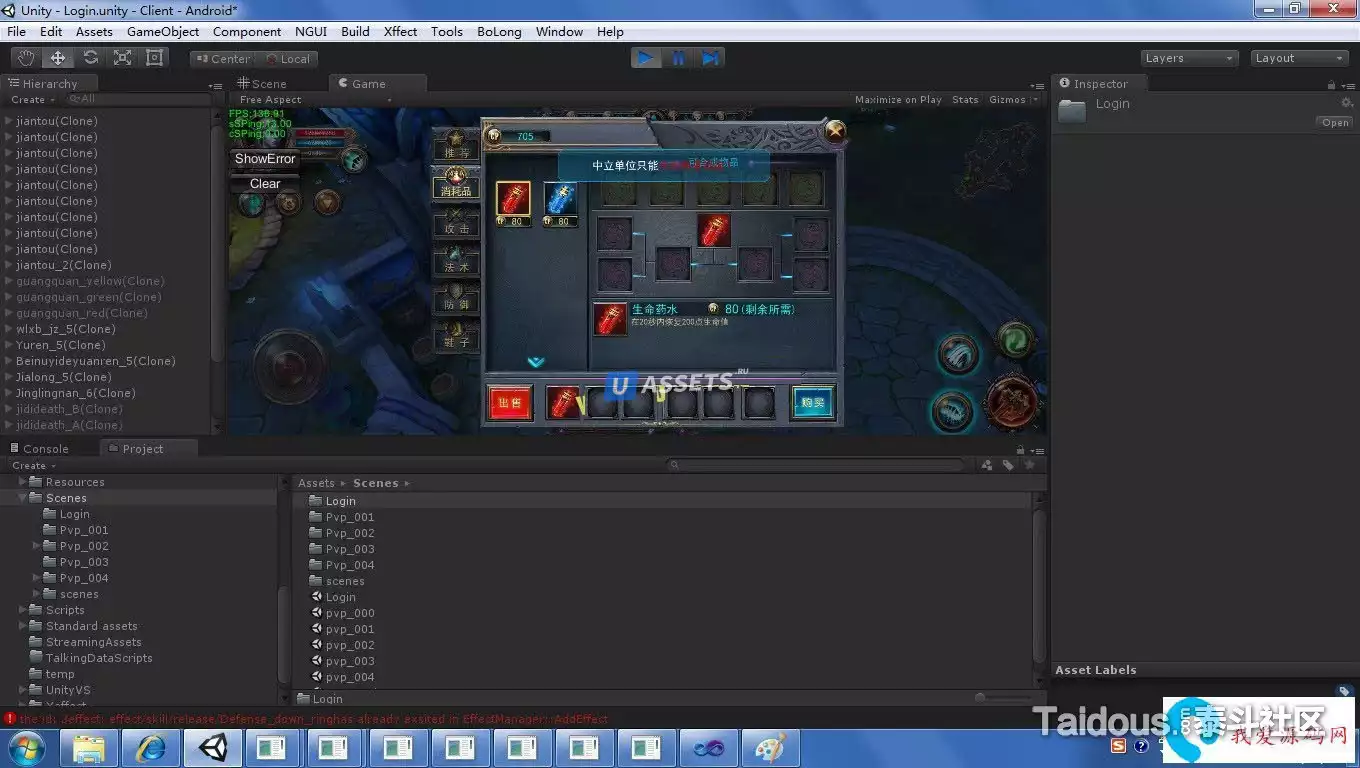
Task: Click the red potion in inventory slot bar
Action: click(x=564, y=403)
